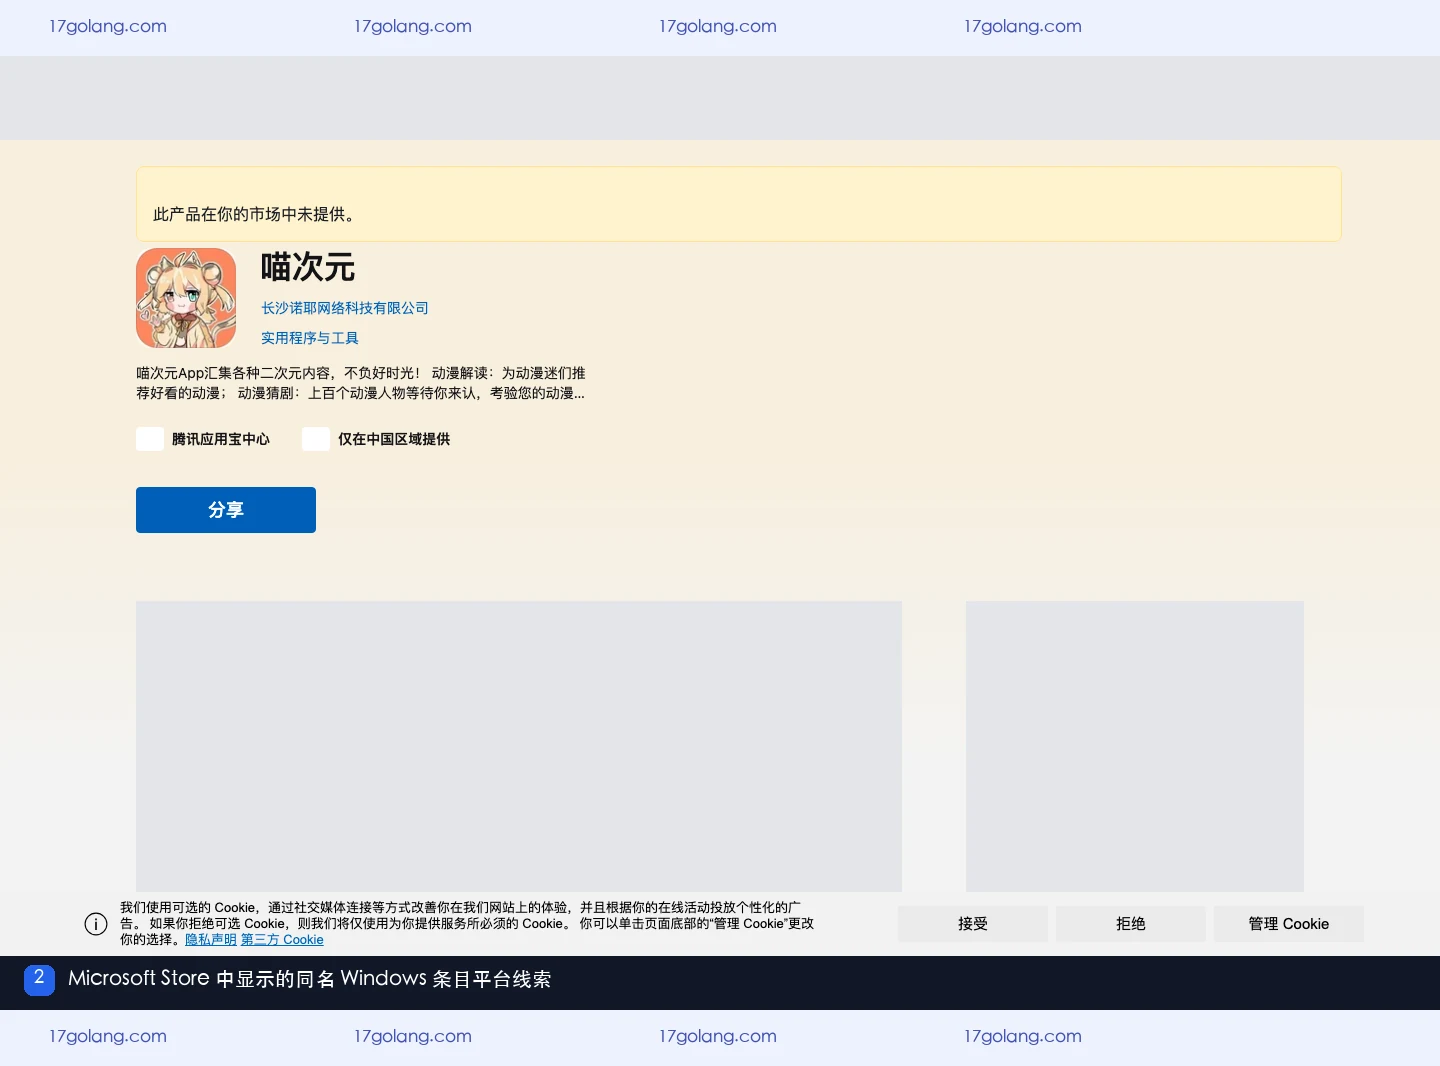Open the 实用程序与工具 category link
This screenshot has height=1066, width=1440.
pos(310,338)
